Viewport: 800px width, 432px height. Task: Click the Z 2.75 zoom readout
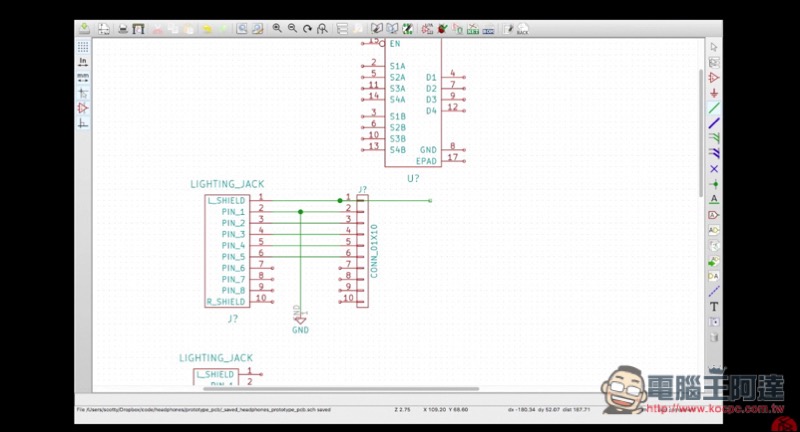click(x=402, y=410)
